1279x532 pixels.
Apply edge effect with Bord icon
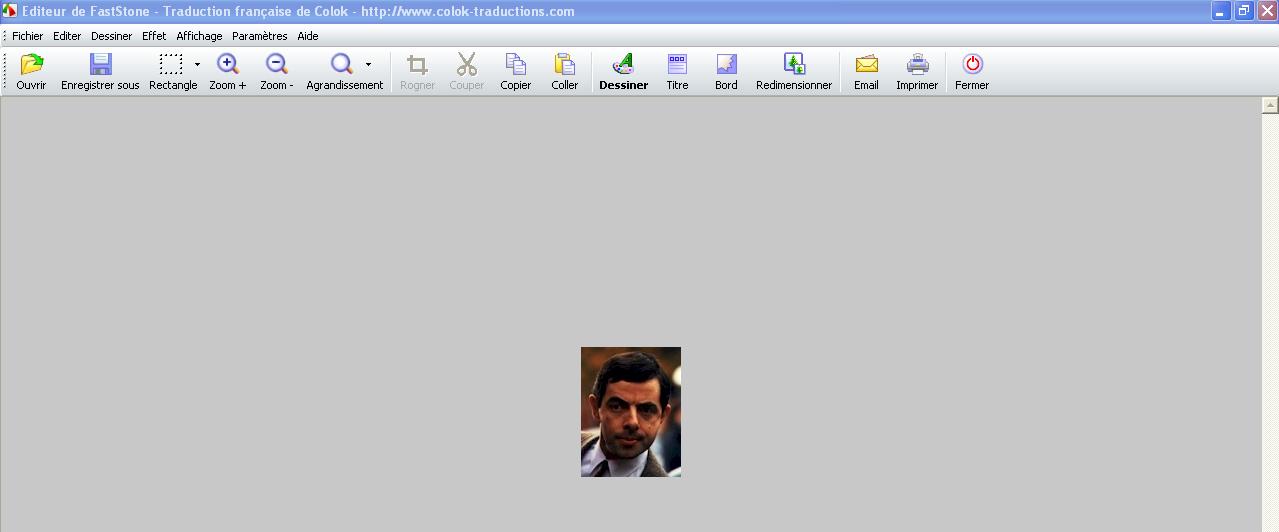click(x=726, y=66)
